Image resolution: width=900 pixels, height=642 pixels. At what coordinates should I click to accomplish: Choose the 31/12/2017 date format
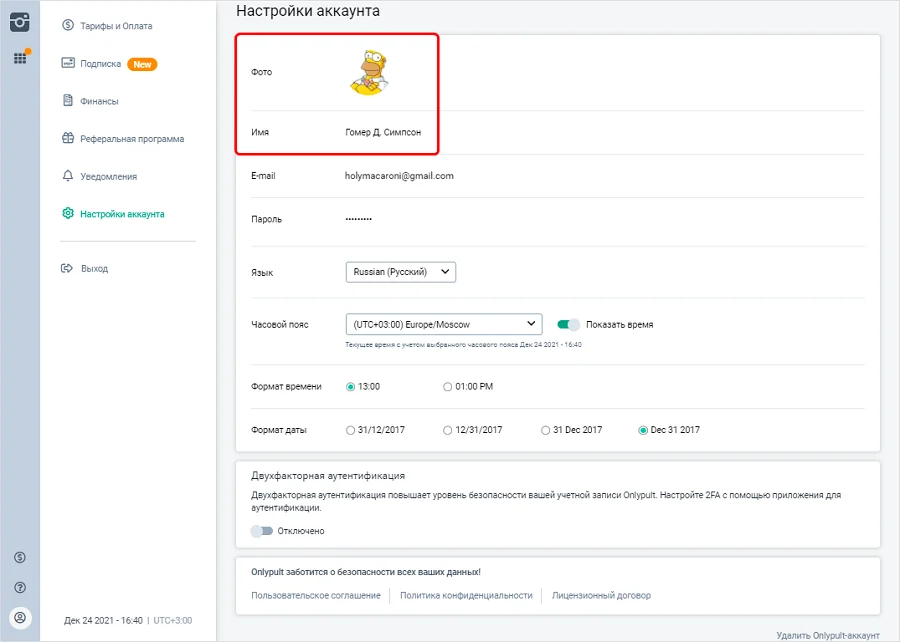(350, 430)
